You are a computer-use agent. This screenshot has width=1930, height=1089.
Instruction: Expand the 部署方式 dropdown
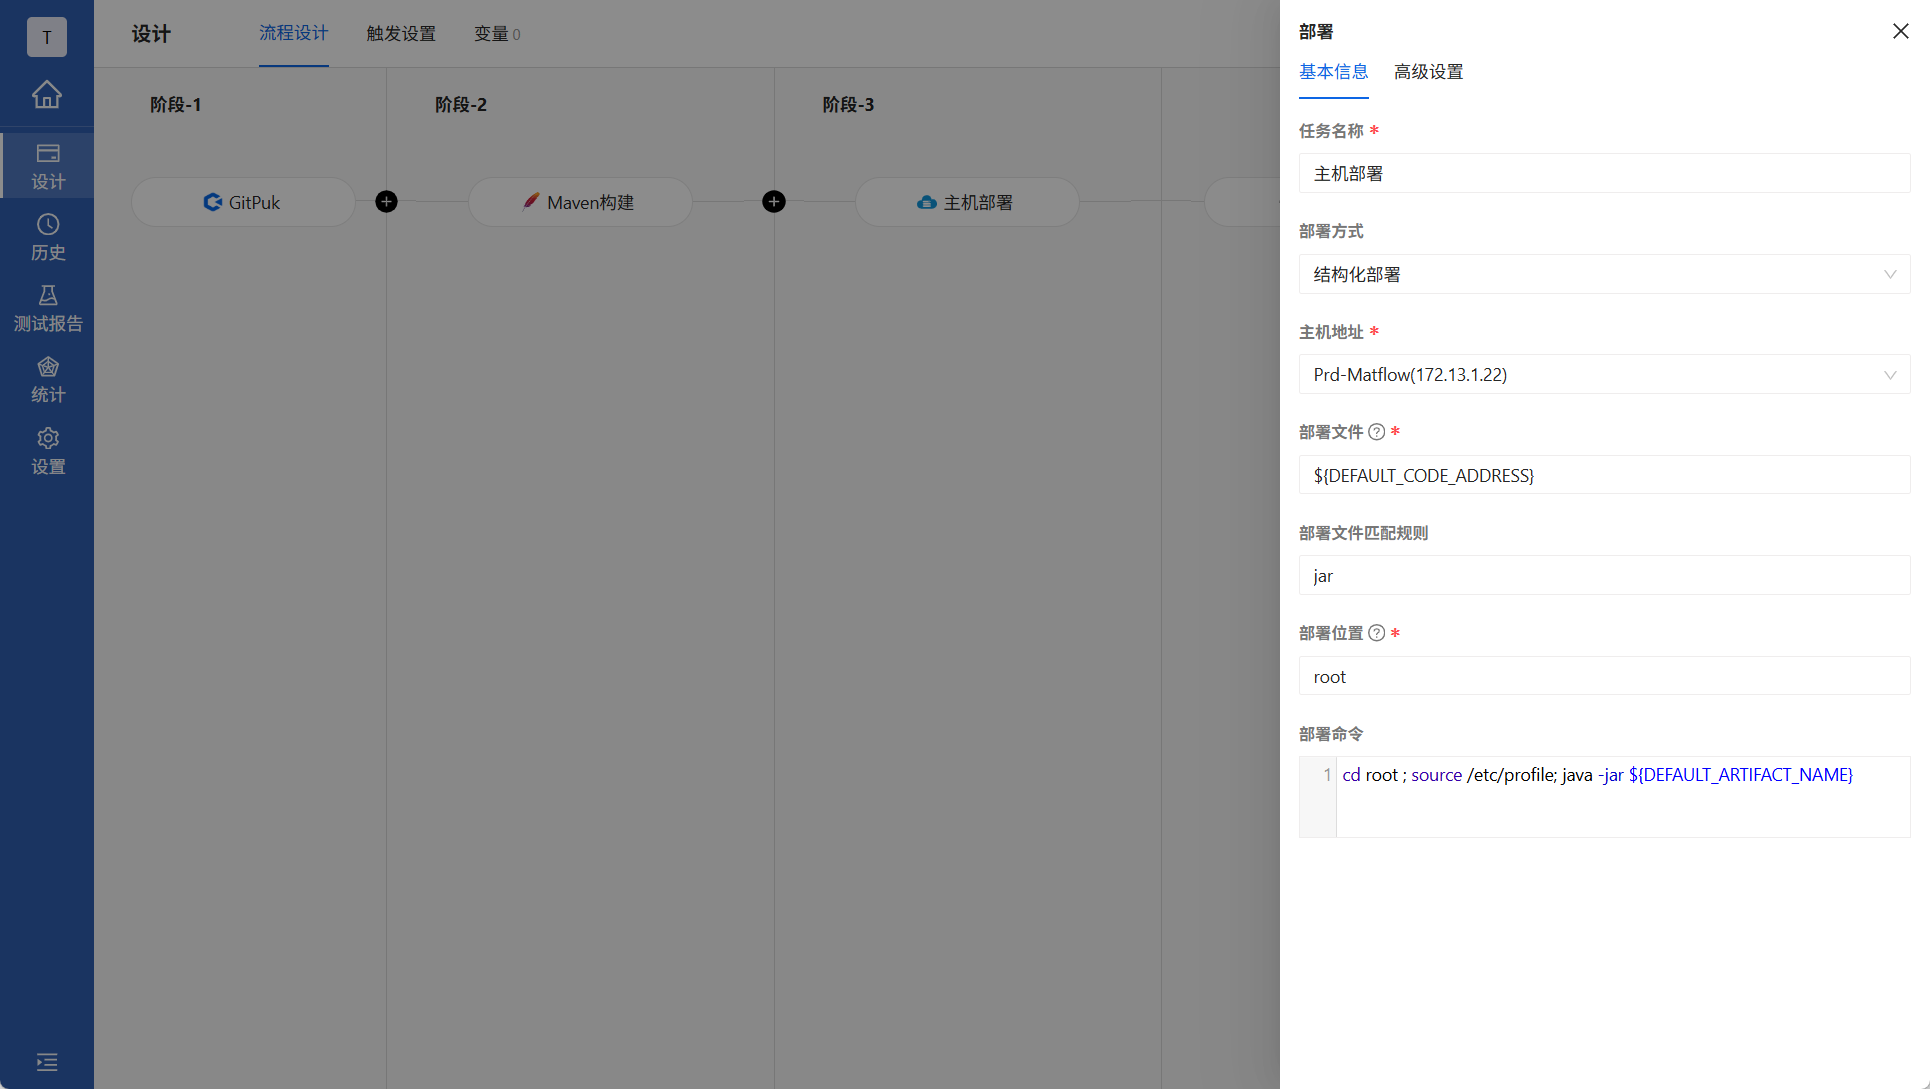[1603, 274]
